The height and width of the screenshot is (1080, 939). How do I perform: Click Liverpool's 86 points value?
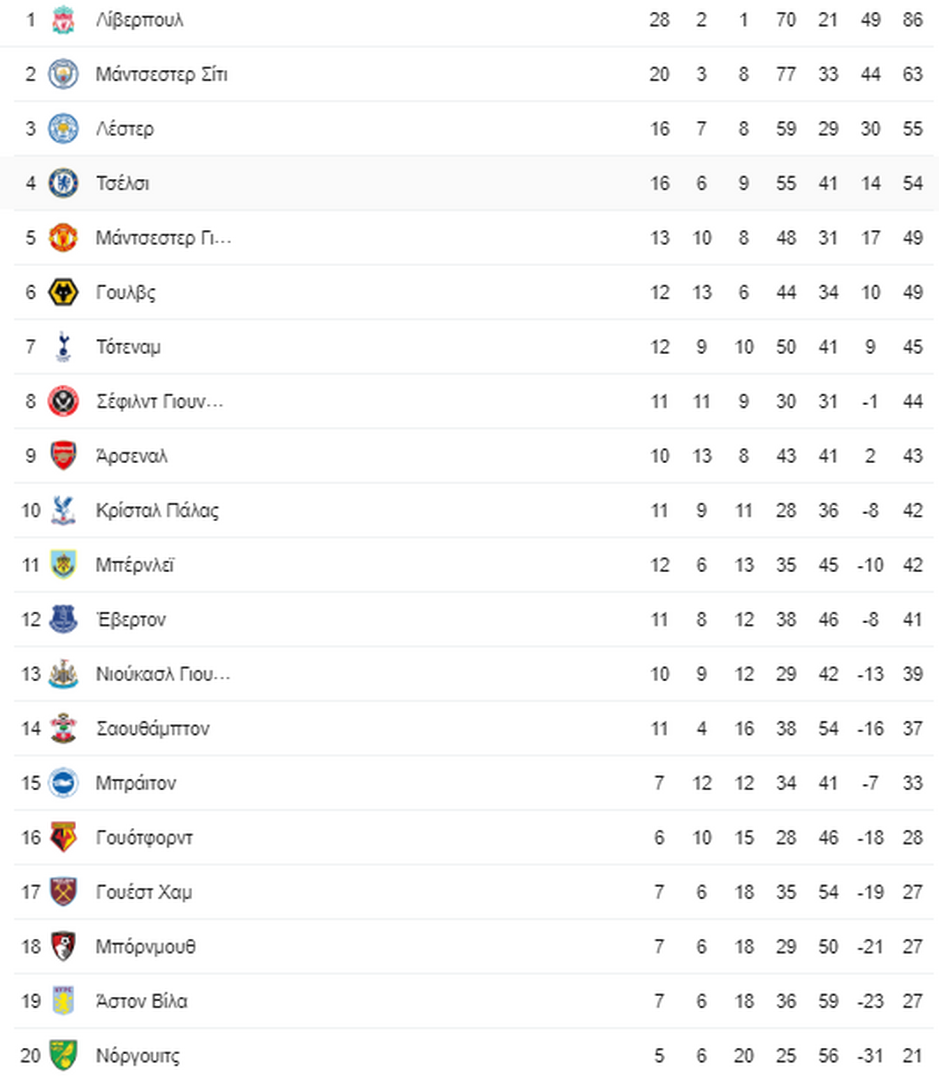point(913,20)
